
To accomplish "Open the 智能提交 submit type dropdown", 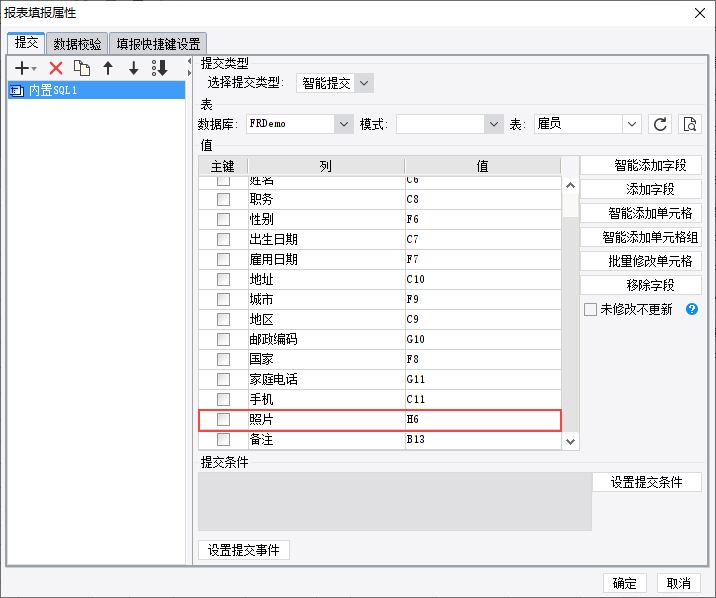I will click(363, 83).
